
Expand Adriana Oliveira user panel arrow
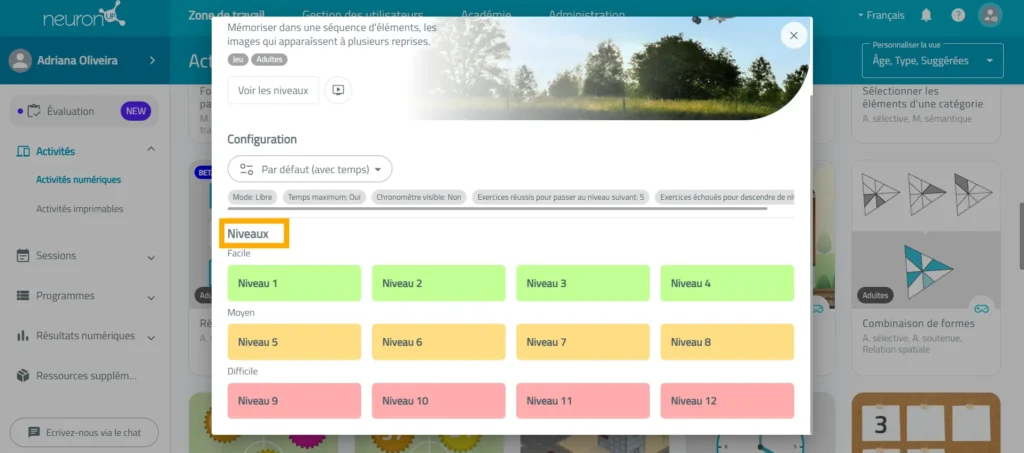(x=152, y=61)
